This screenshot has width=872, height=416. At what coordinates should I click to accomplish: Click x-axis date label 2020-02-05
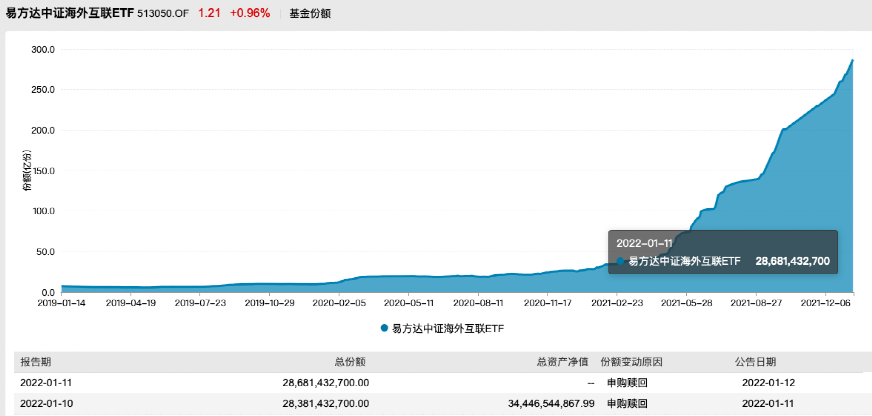pyautogui.click(x=339, y=304)
